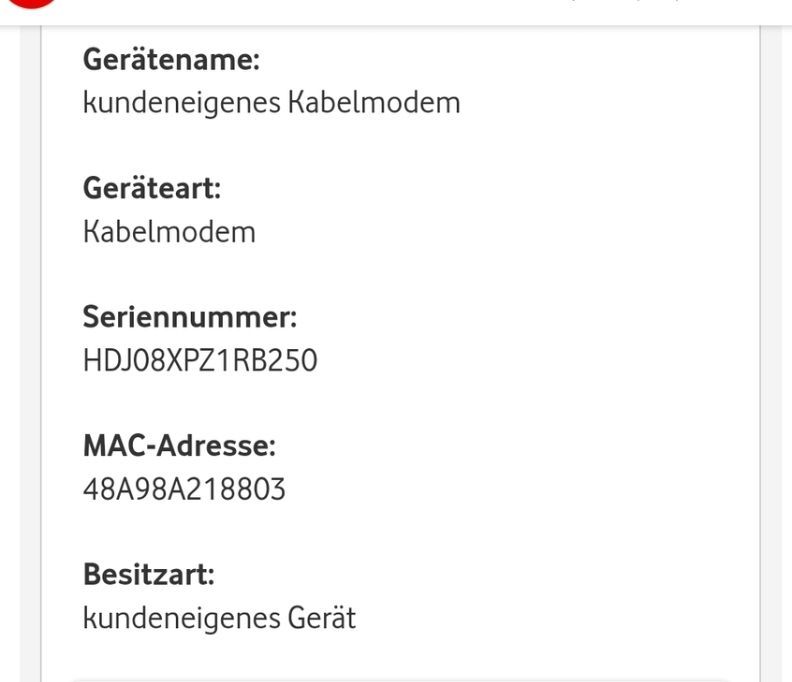Click the Geräteart label
Image resolution: width=792 pixels, height=682 pixels.
coord(151,189)
